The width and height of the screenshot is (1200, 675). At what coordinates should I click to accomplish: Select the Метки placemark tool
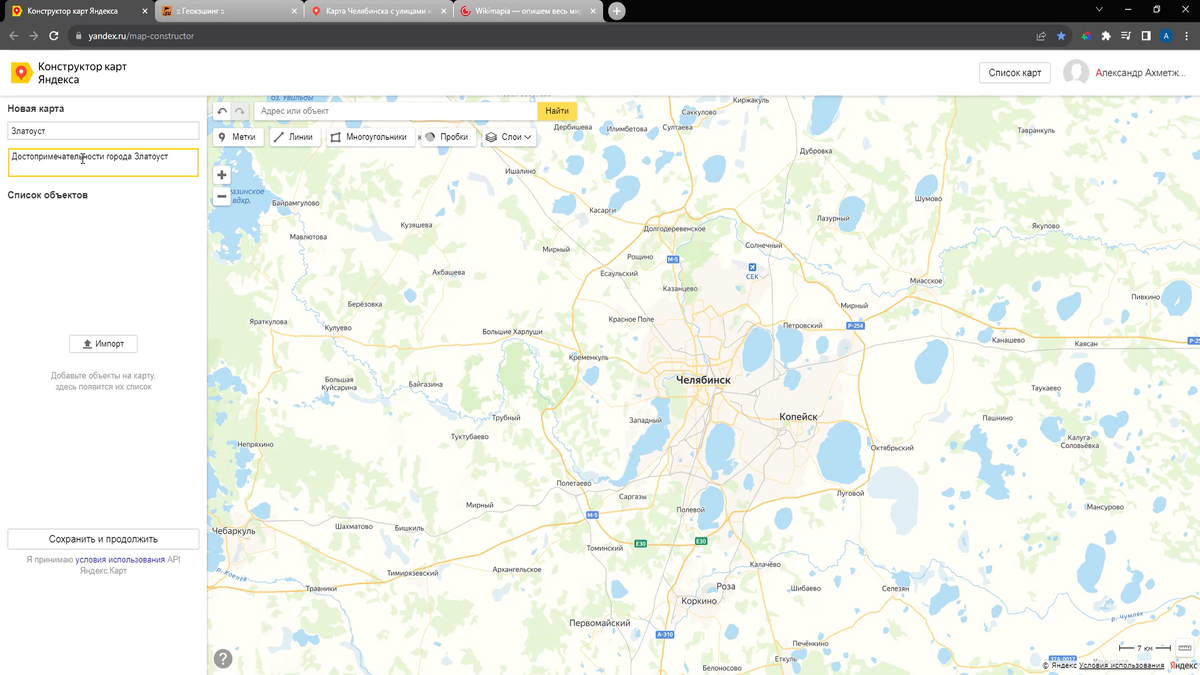(x=238, y=137)
